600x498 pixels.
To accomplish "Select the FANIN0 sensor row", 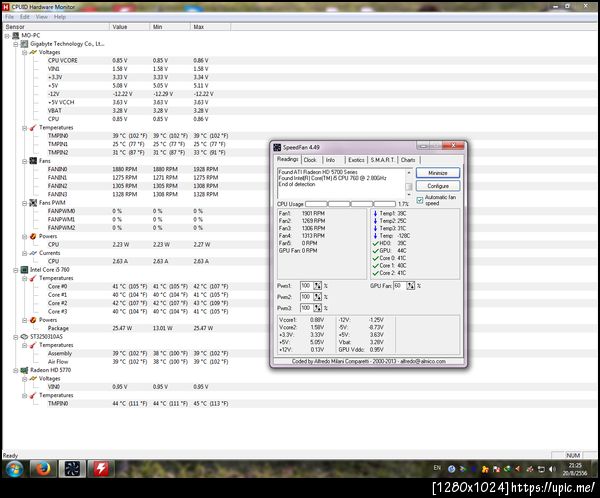I will (x=300, y=169).
